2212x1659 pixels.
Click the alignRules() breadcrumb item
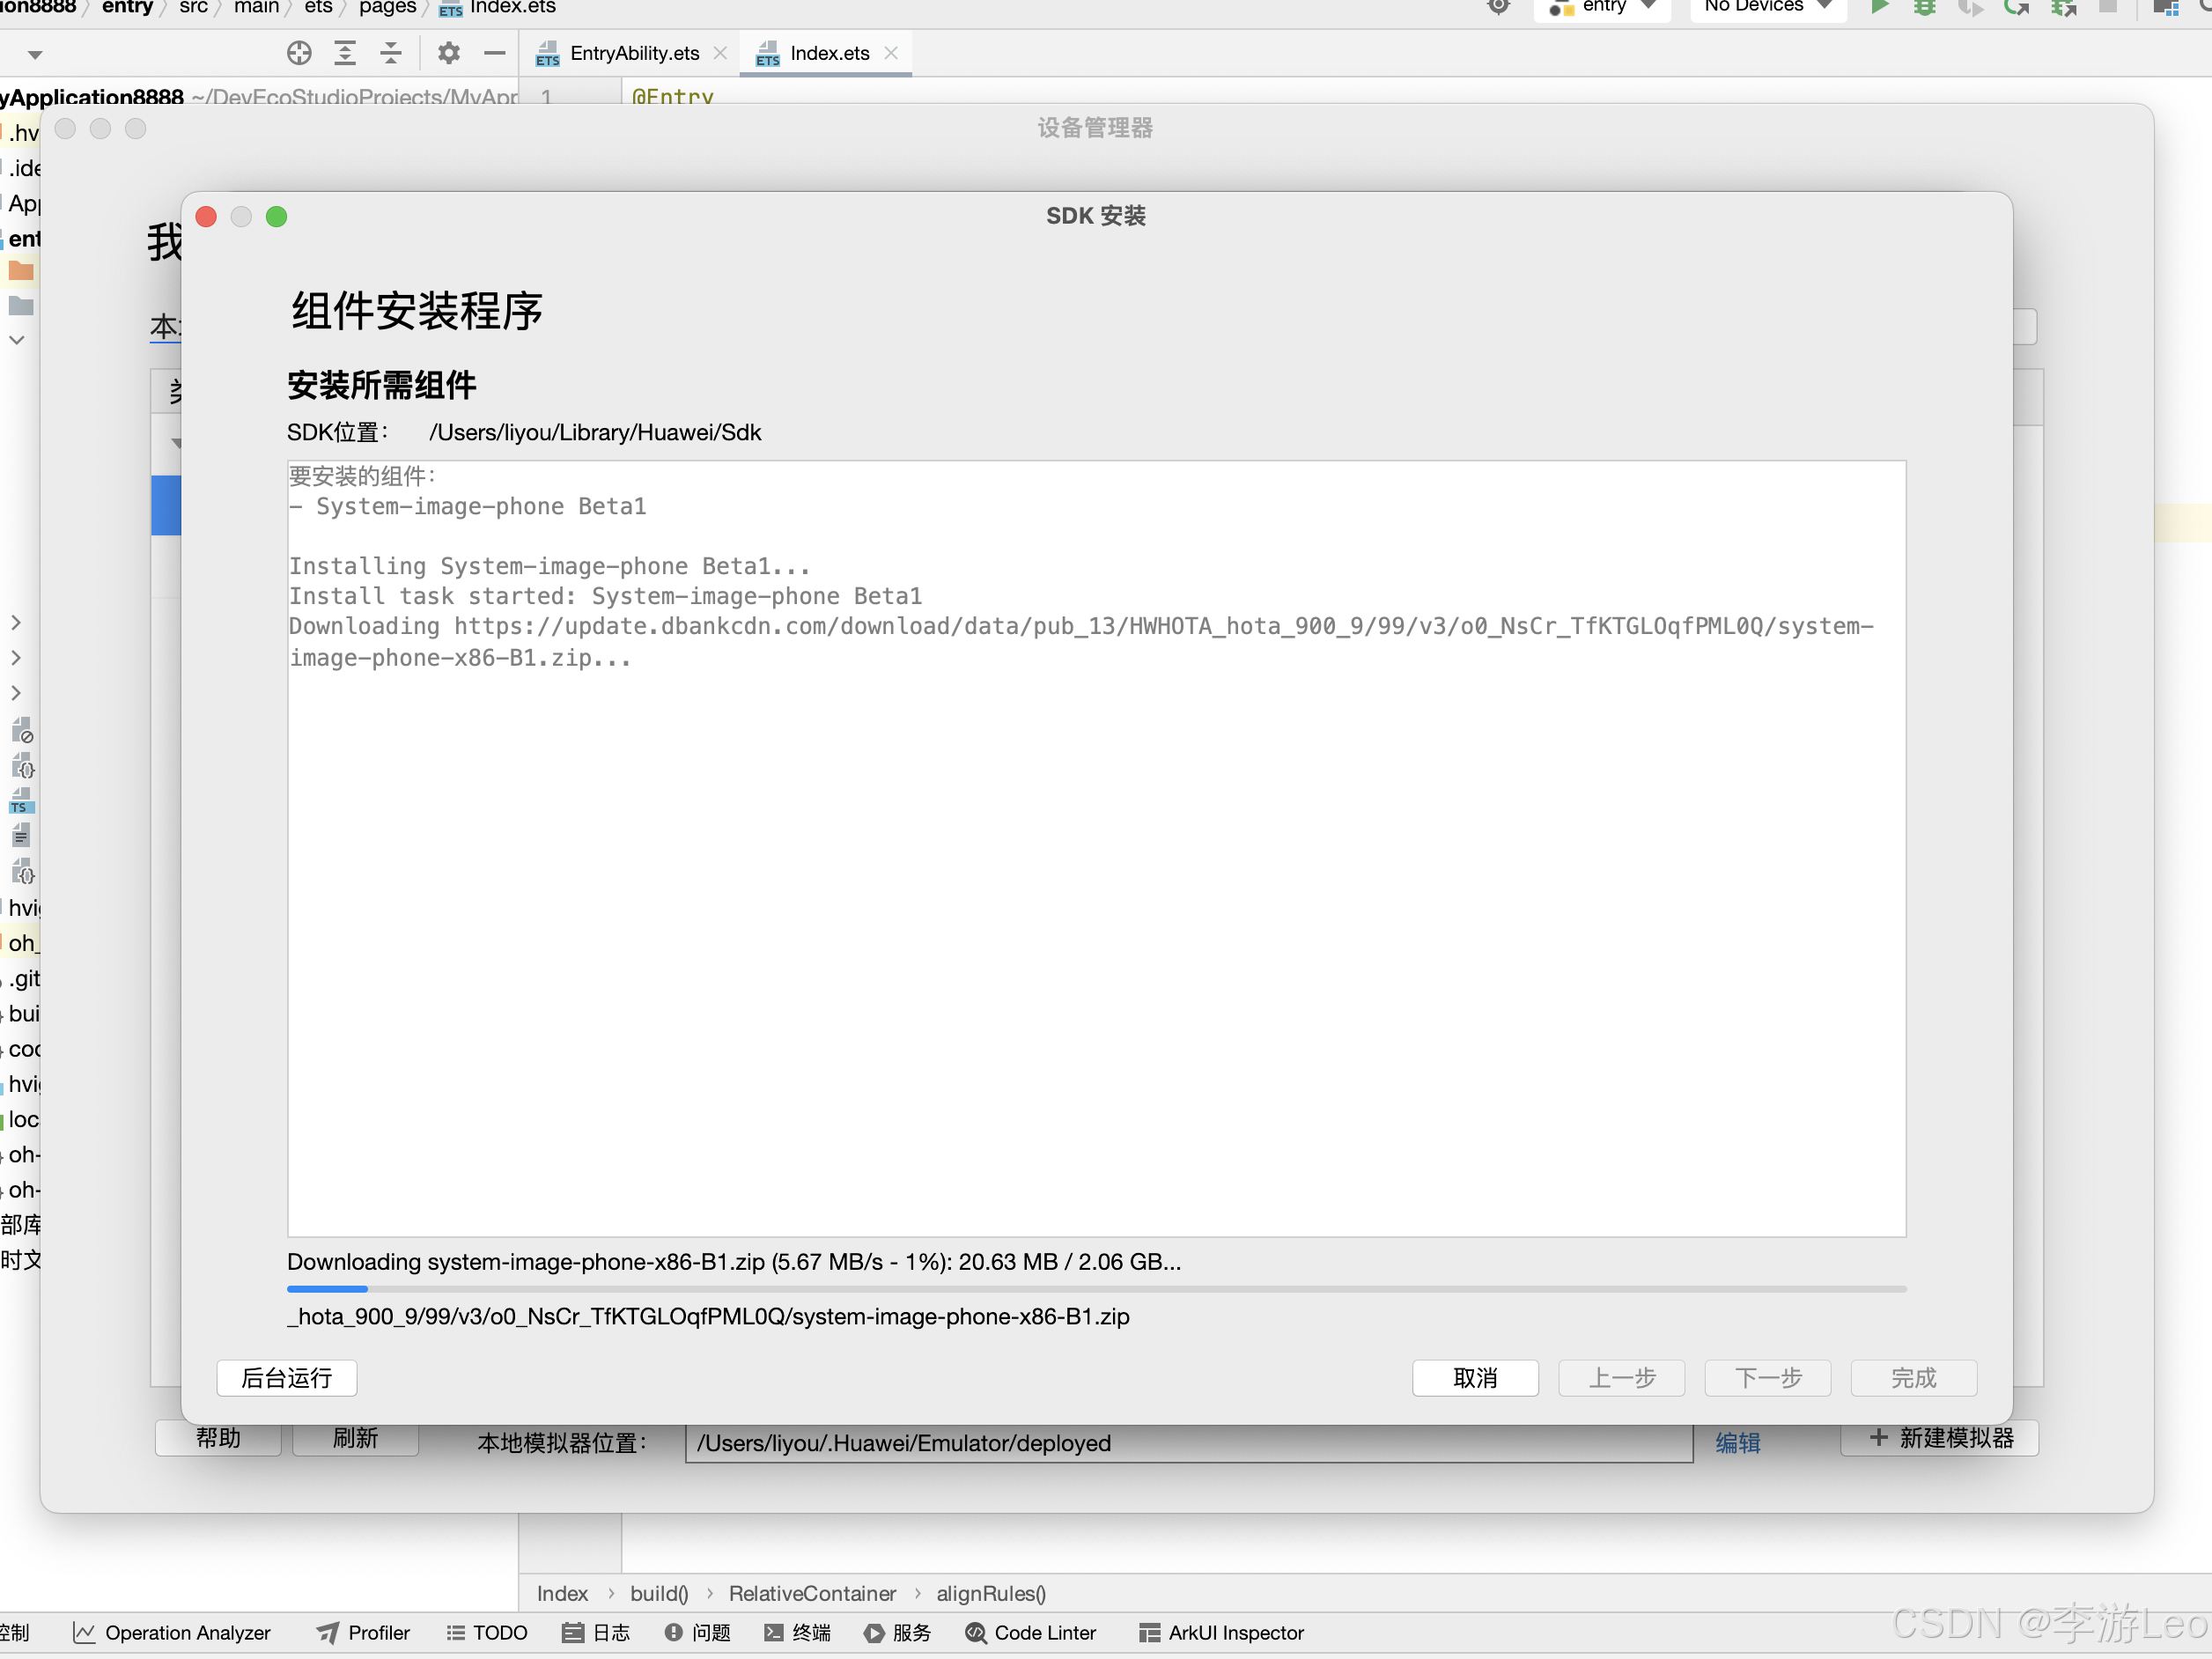991,1594
